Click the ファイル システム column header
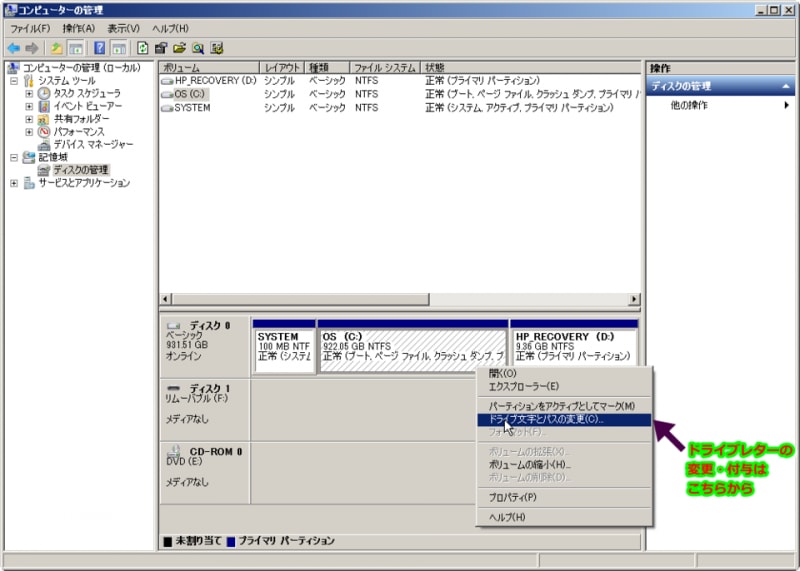 point(384,67)
